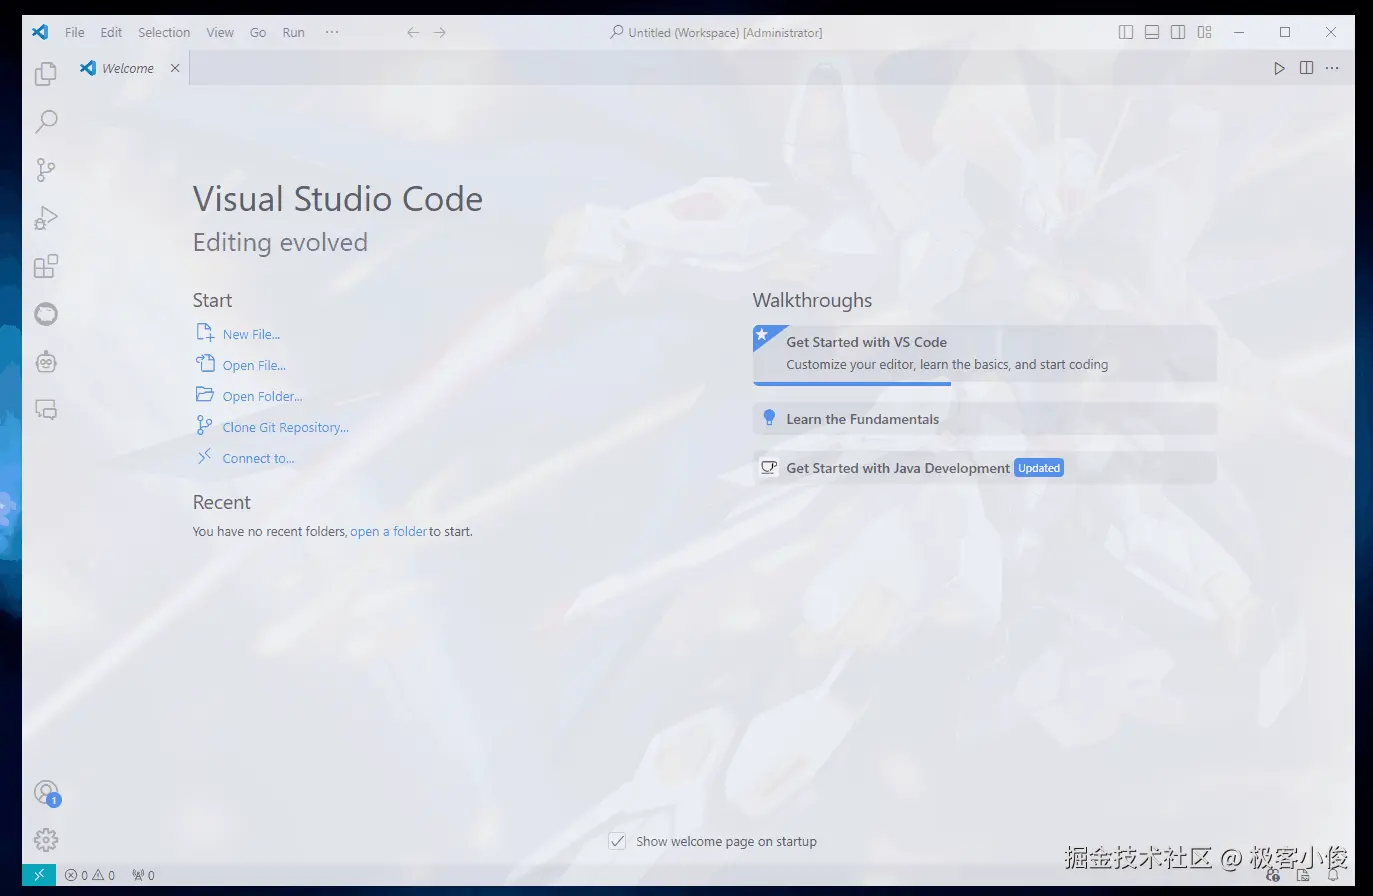The height and width of the screenshot is (896, 1373).
Task: Open the GitHub cat-face view in activity bar
Action: click(46, 314)
